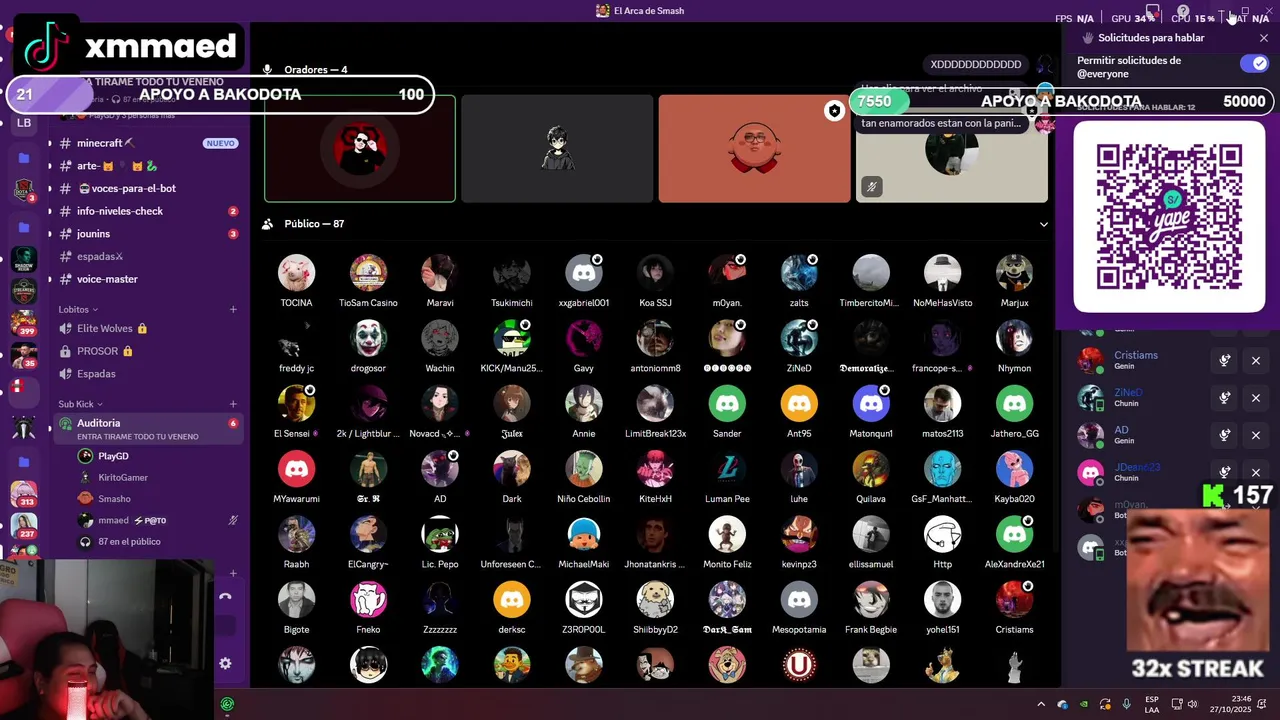Open MYawarumi's red Discord avatar
Viewport: 1280px width, 720px height.
pos(296,469)
